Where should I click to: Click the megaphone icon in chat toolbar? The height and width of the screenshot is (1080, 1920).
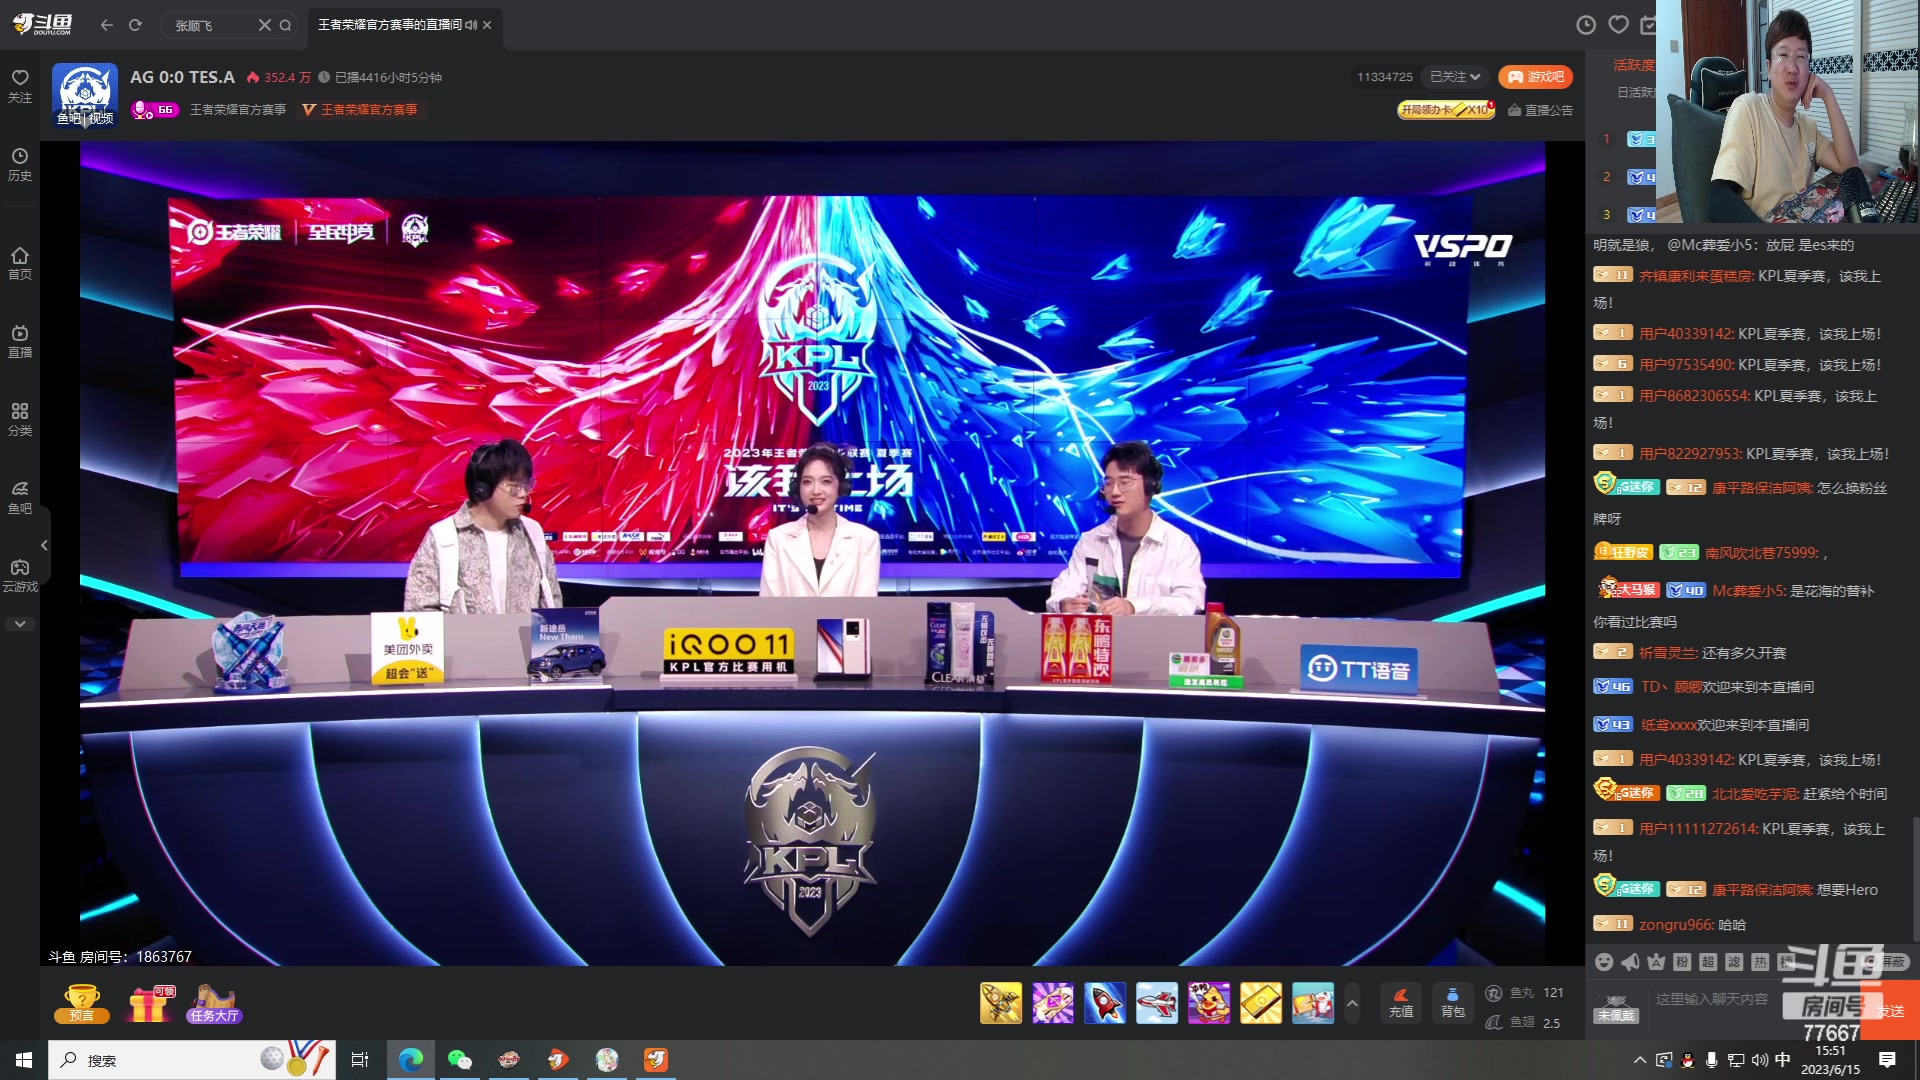(1630, 962)
